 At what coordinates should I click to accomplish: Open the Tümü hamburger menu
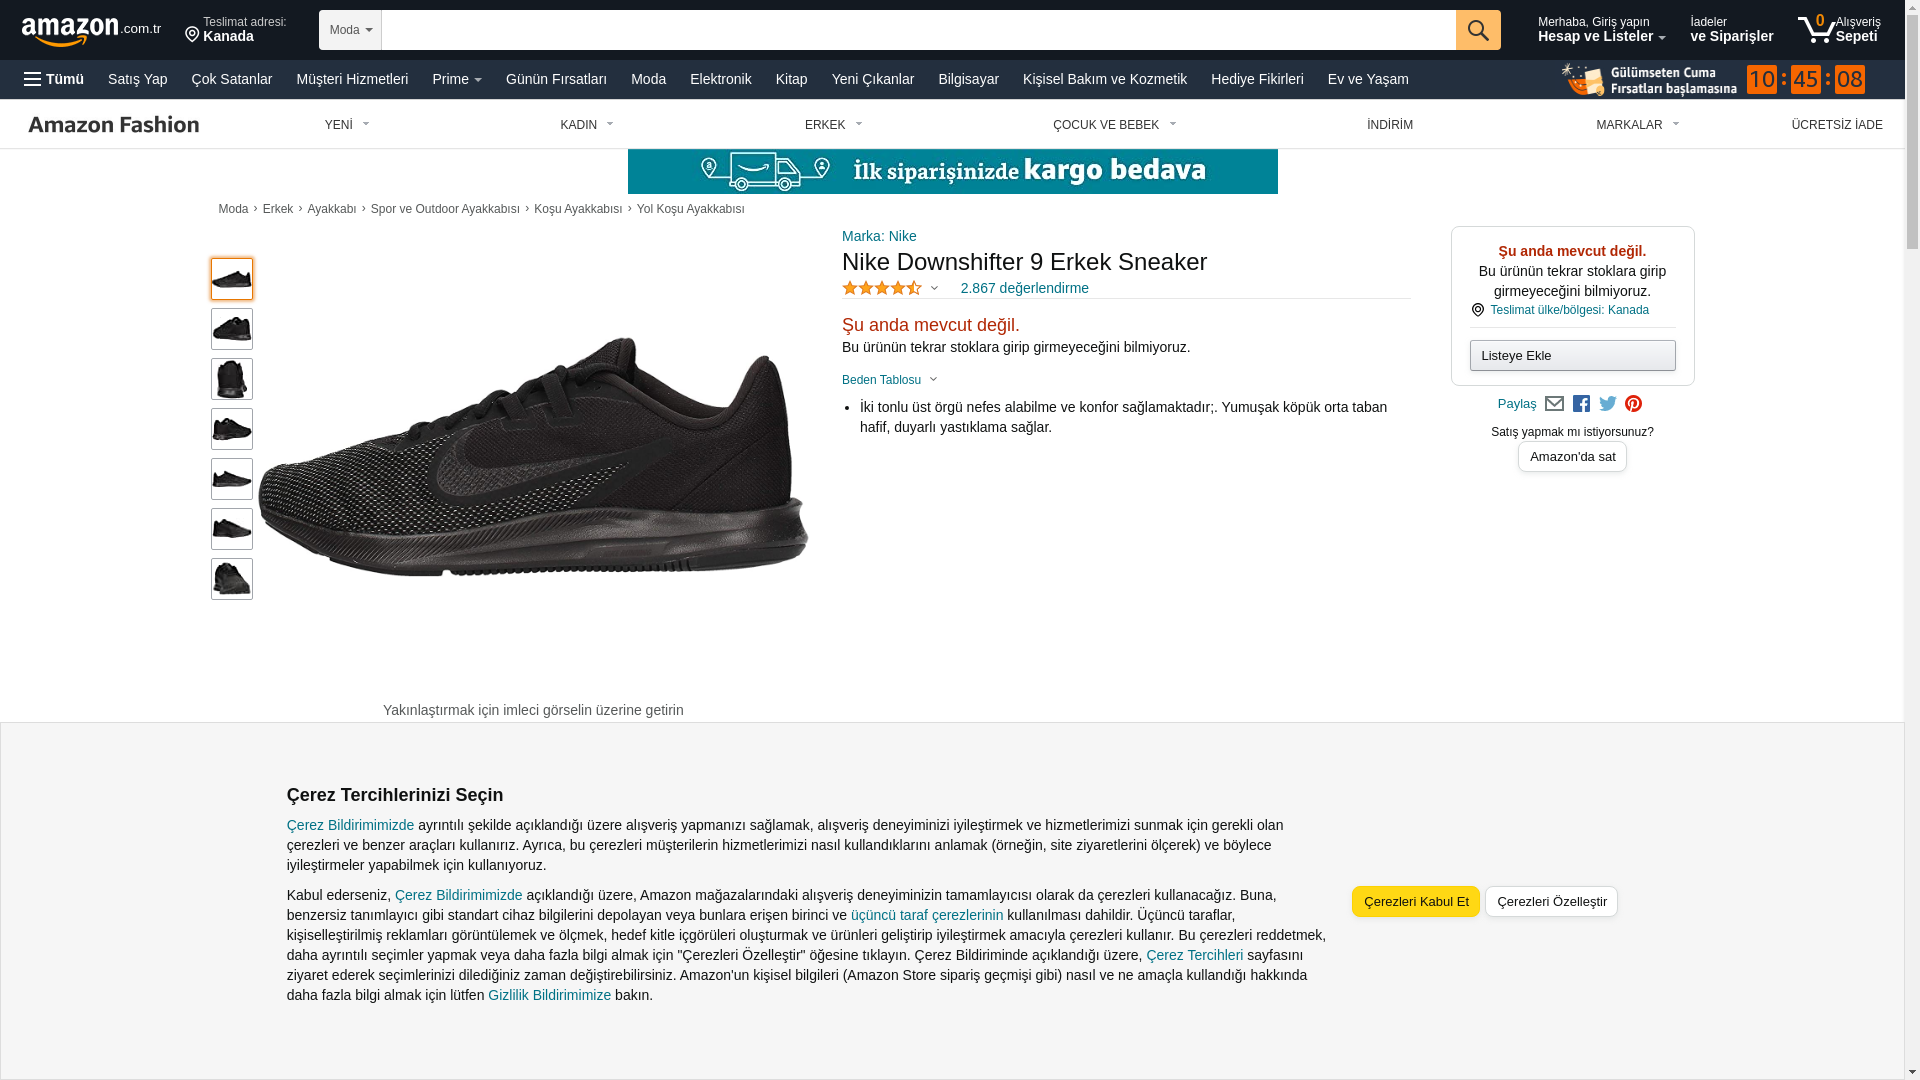(54, 79)
